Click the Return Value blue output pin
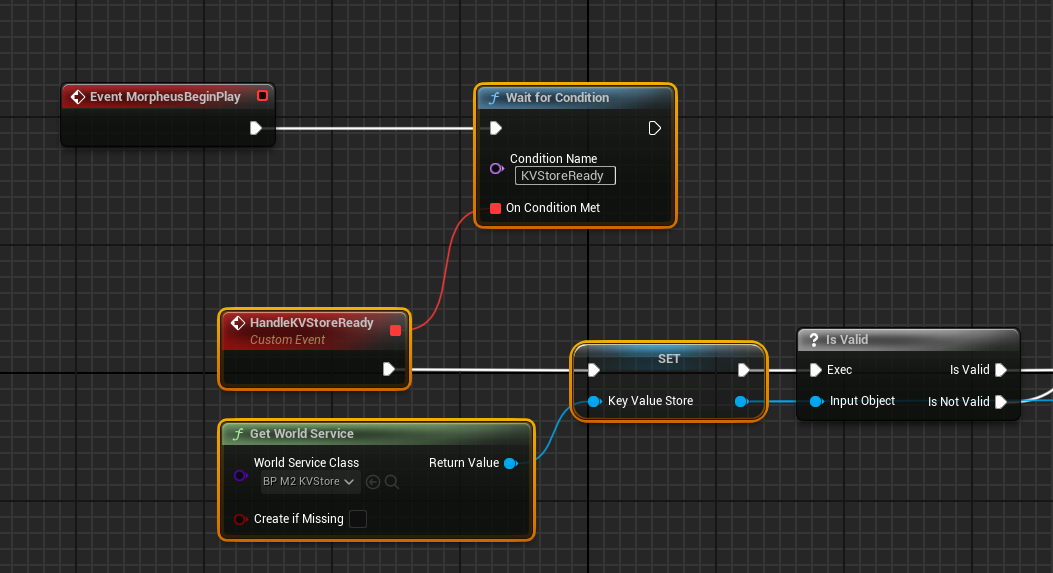The width and height of the screenshot is (1053, 573). pos(510,463)
